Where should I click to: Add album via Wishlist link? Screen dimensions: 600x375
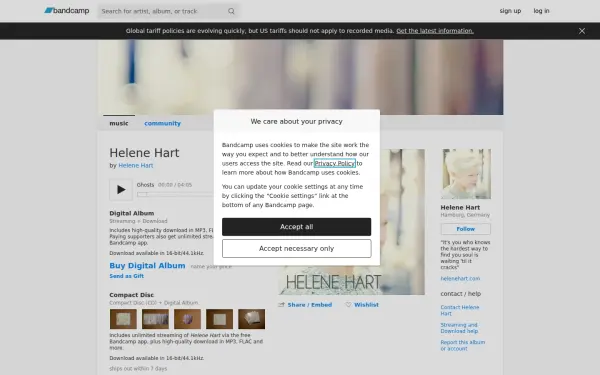click(x=366, y=305)
